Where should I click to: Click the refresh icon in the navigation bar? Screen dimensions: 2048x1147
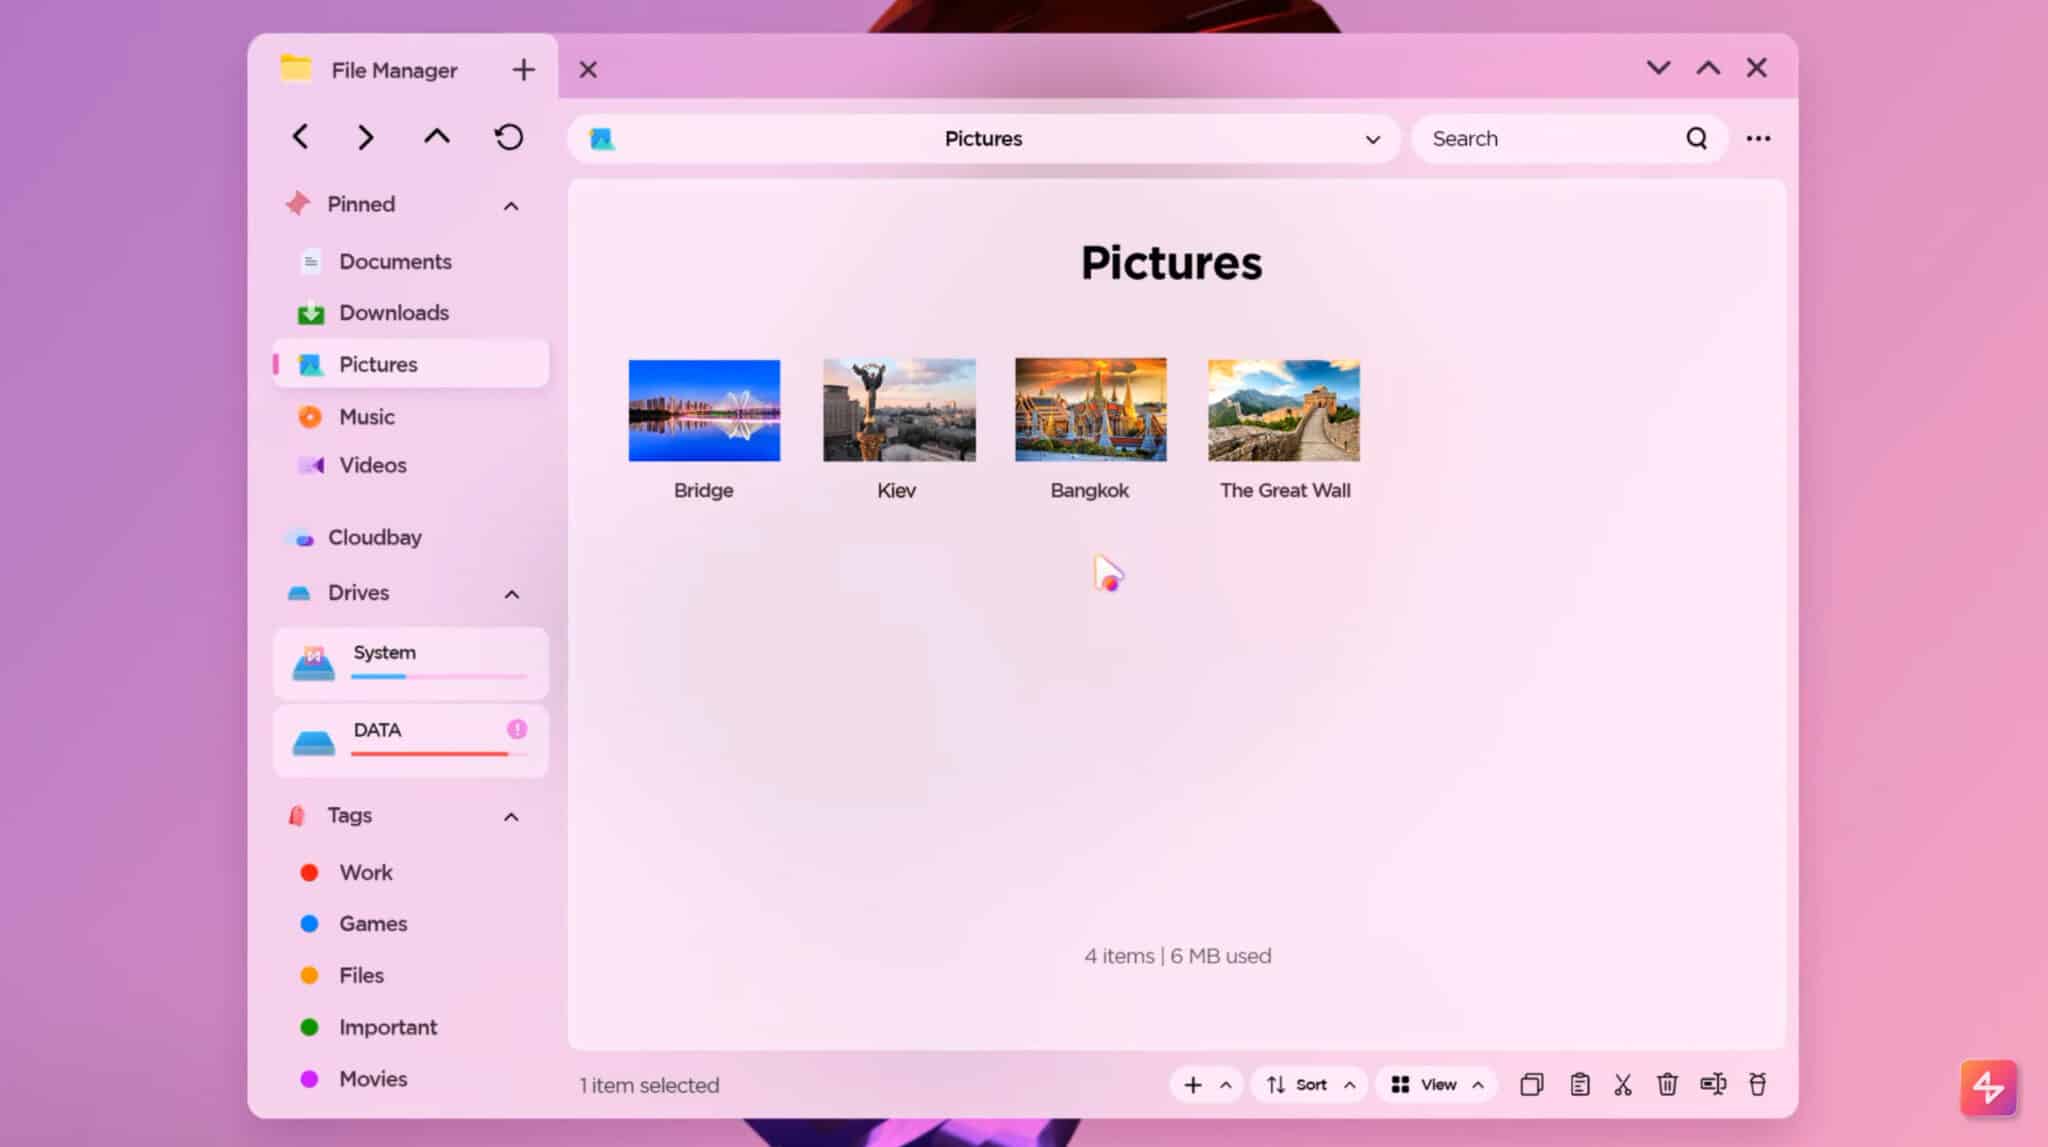509,137
